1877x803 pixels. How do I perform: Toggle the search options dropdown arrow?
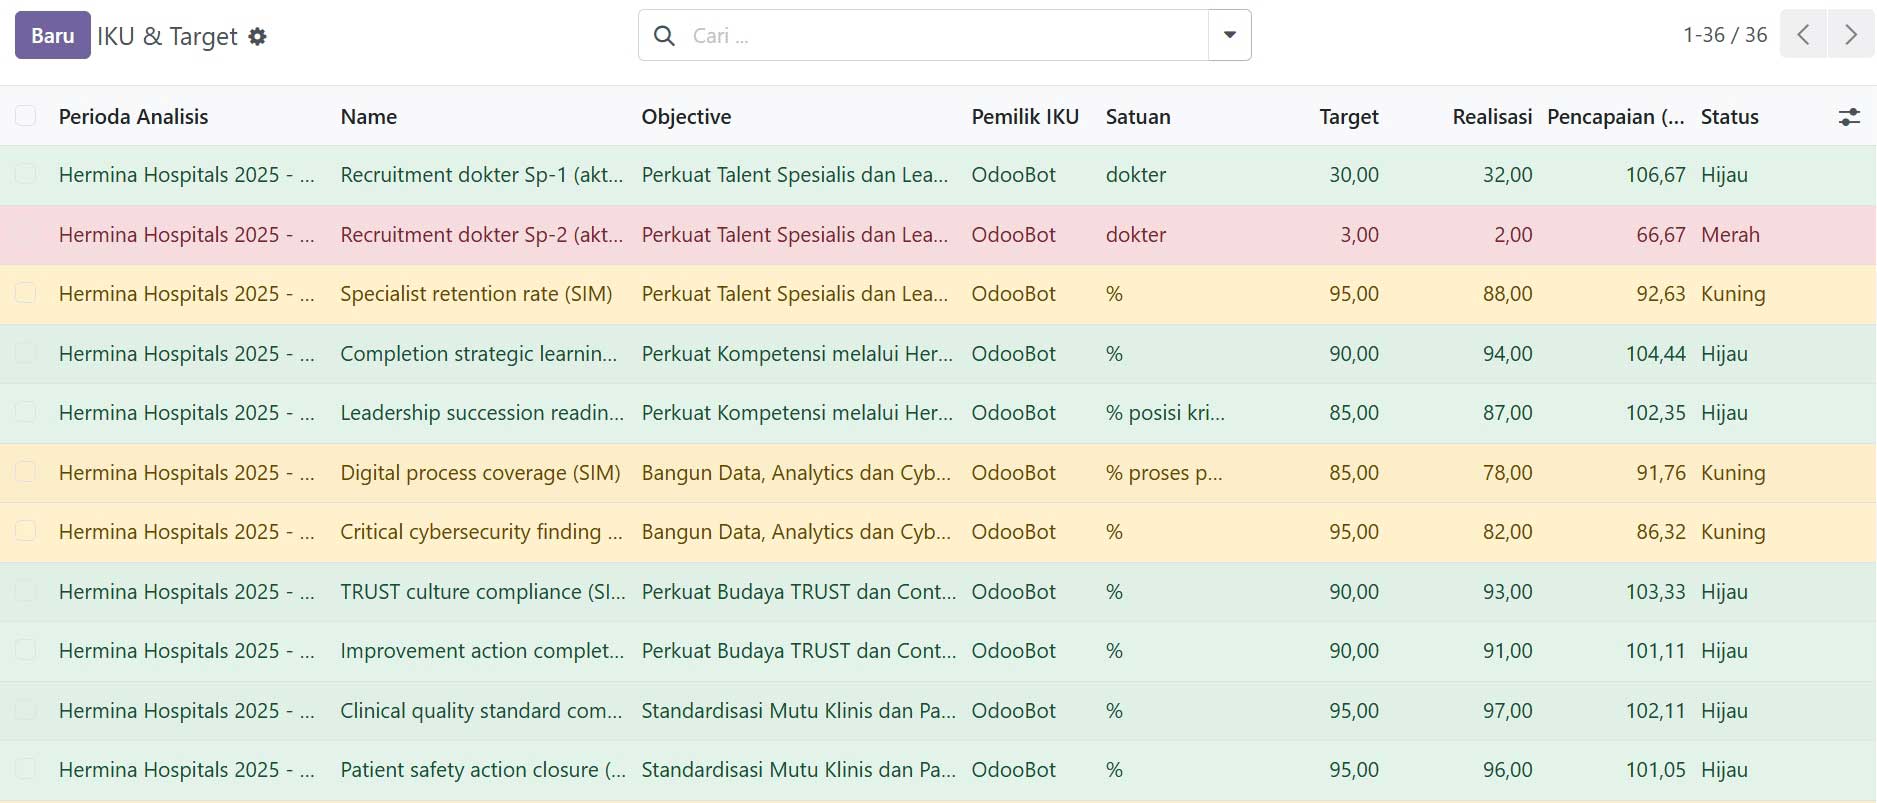point(1230,35)
